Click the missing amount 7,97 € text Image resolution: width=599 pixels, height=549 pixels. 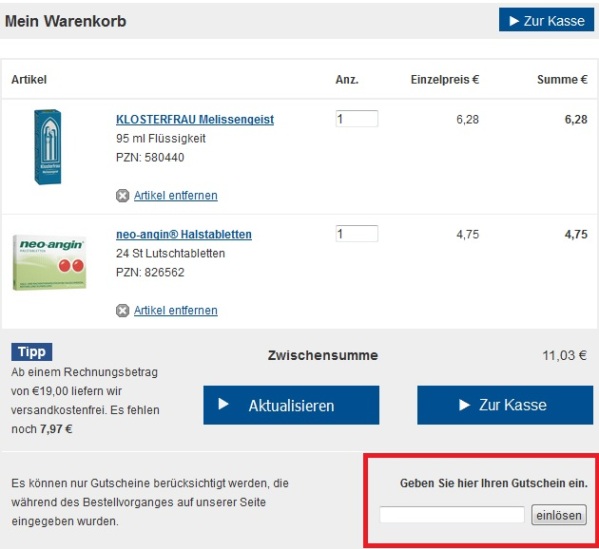click(56, 429)
